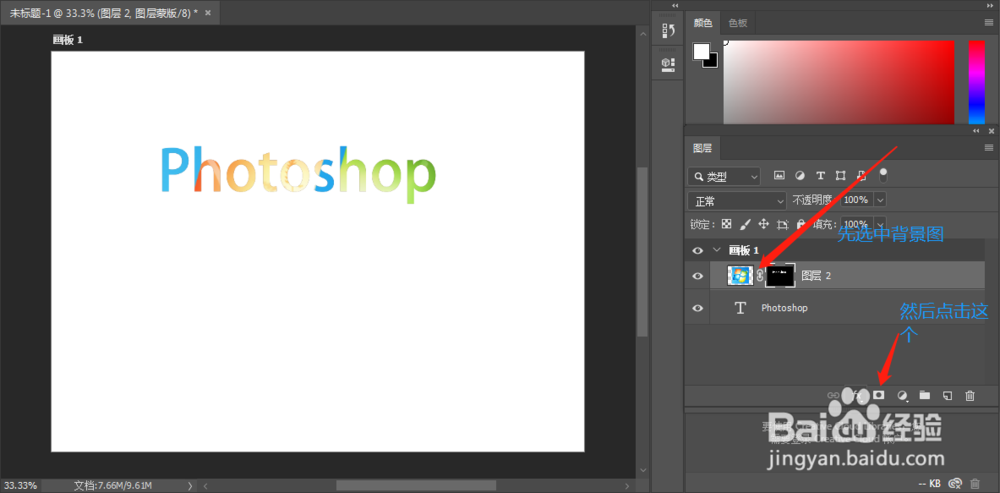
Task: Click the link layers chain icon
Action: point(833,395)
